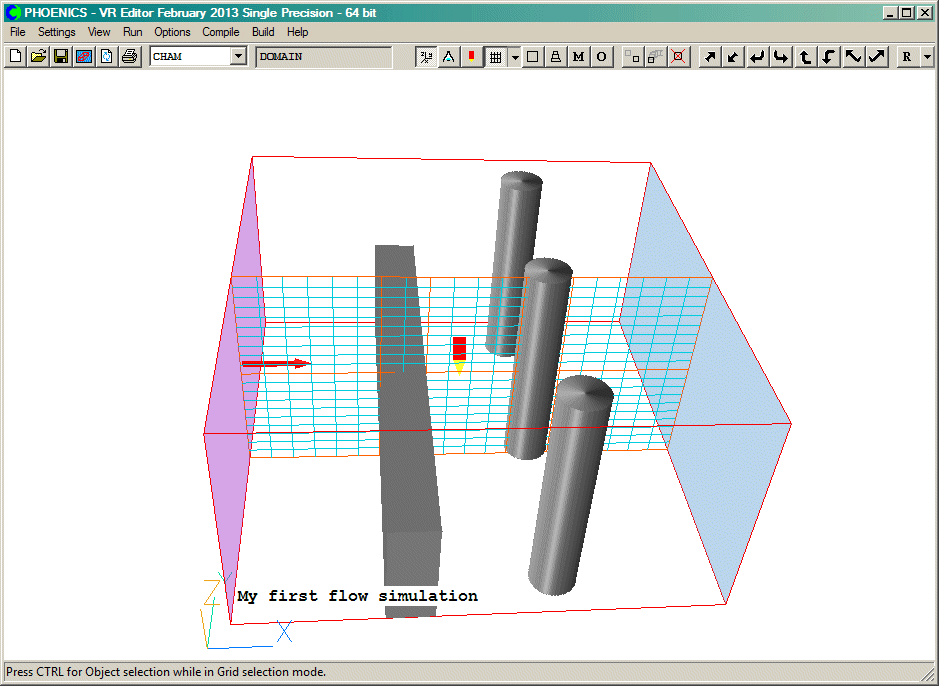The height and width of the screenshot is (686, 939).
Task: Open a file with the folder icon
Action: coord(38,57)
